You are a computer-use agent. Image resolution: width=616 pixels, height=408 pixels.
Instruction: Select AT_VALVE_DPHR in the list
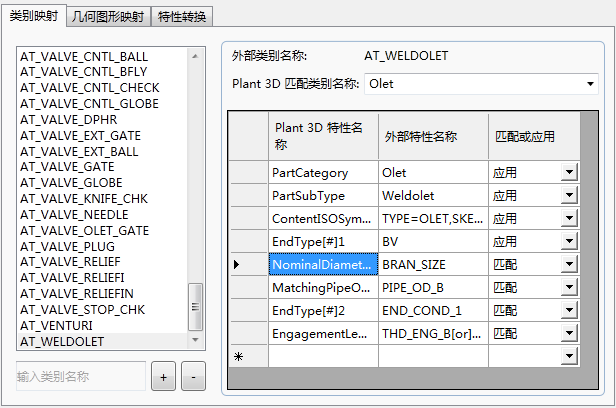69,119
